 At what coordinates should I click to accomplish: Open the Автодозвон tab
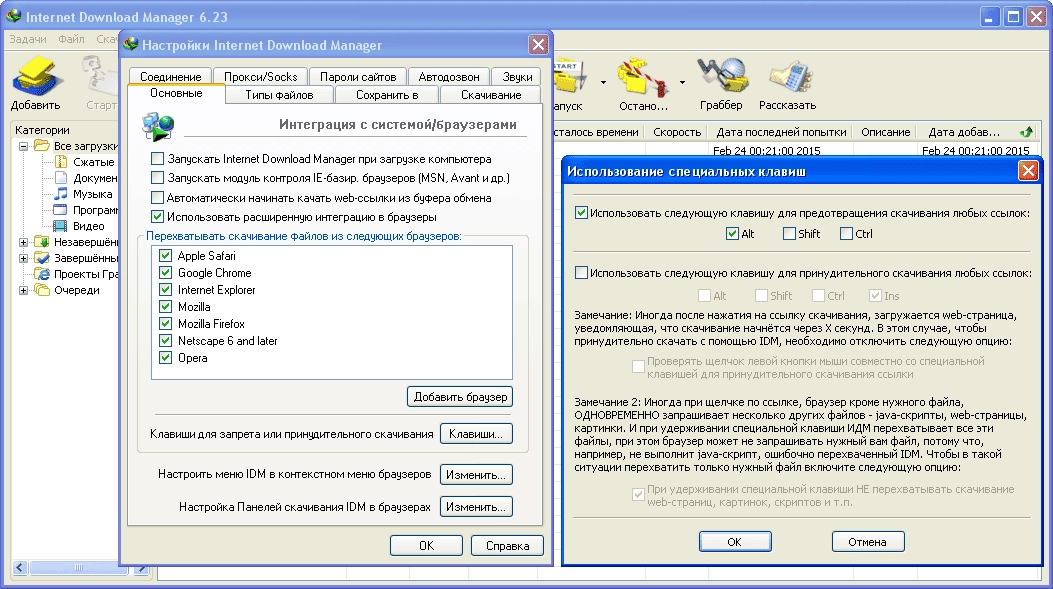[449, 77]
